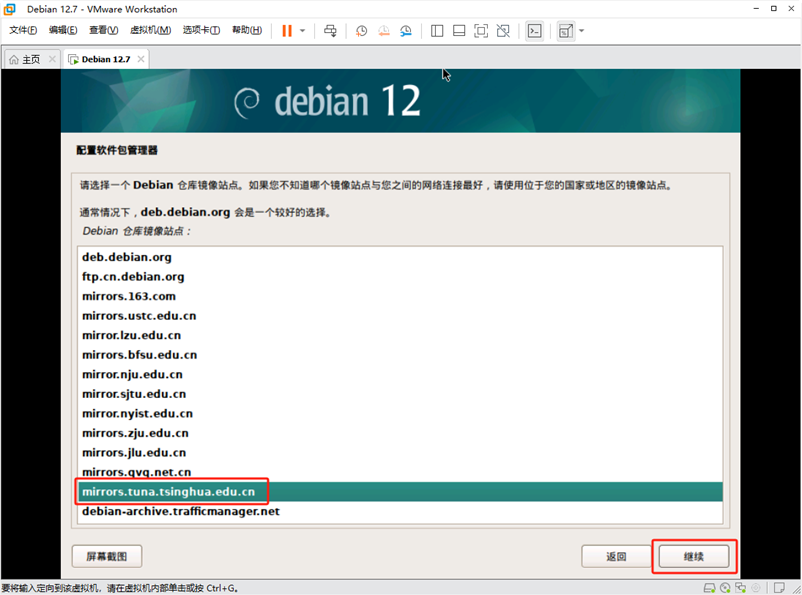This screenshot has height=595, width=802.
Task: Minimize the VMware Workstation window
Action: (756, 9)
